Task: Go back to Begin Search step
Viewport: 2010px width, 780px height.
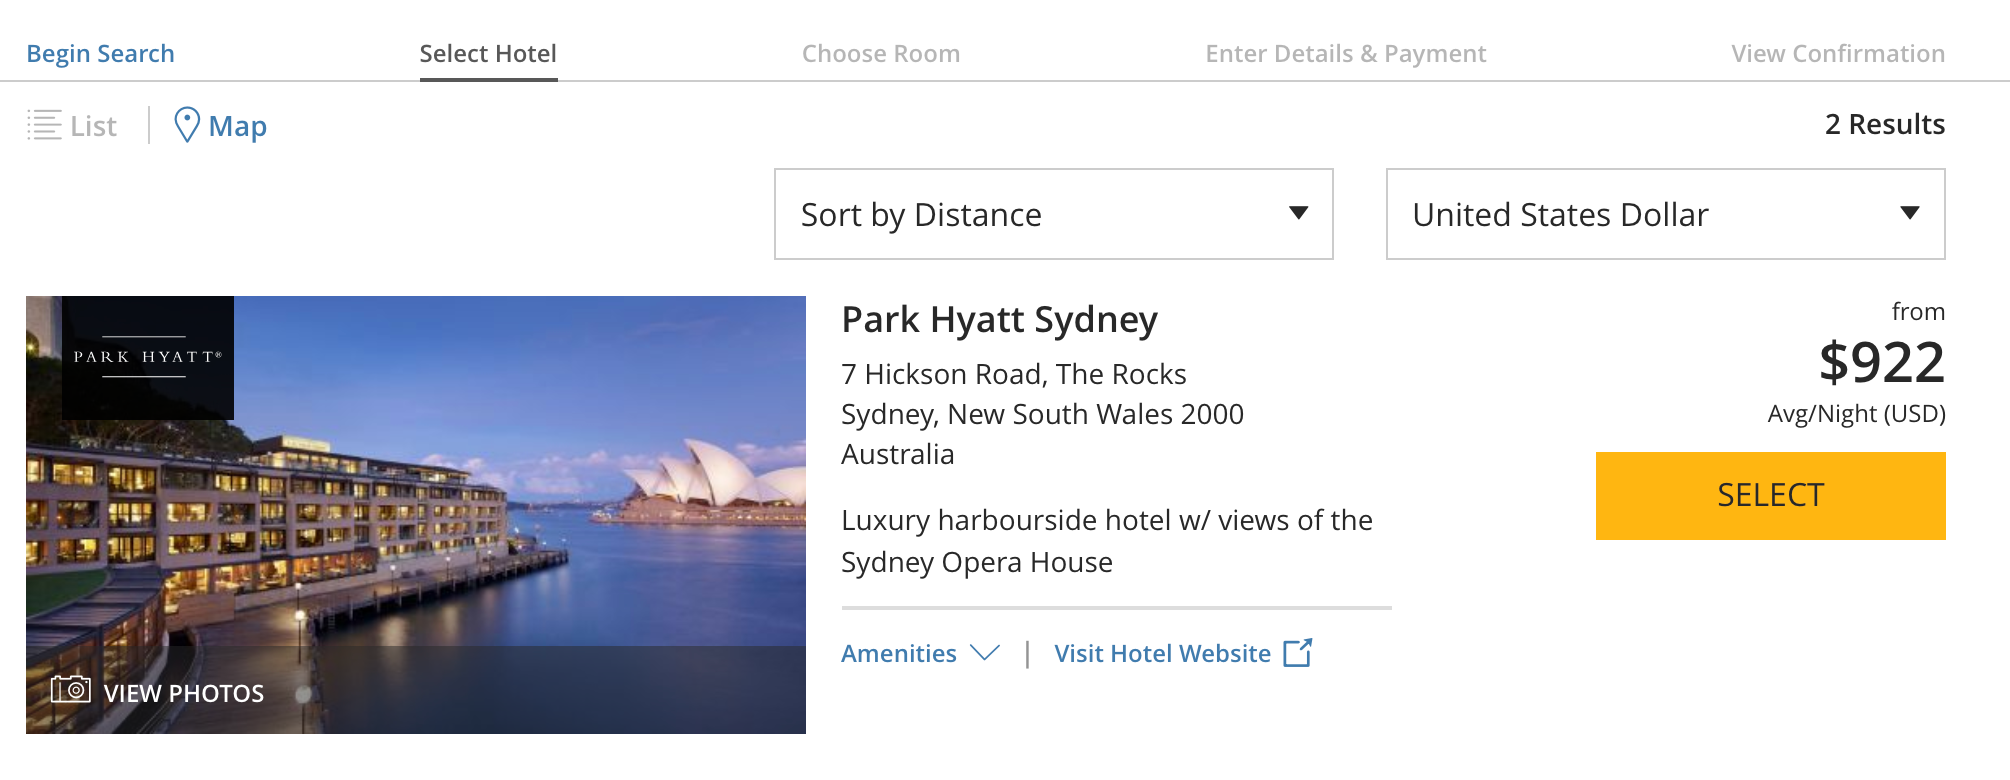Action: (100, 54)
